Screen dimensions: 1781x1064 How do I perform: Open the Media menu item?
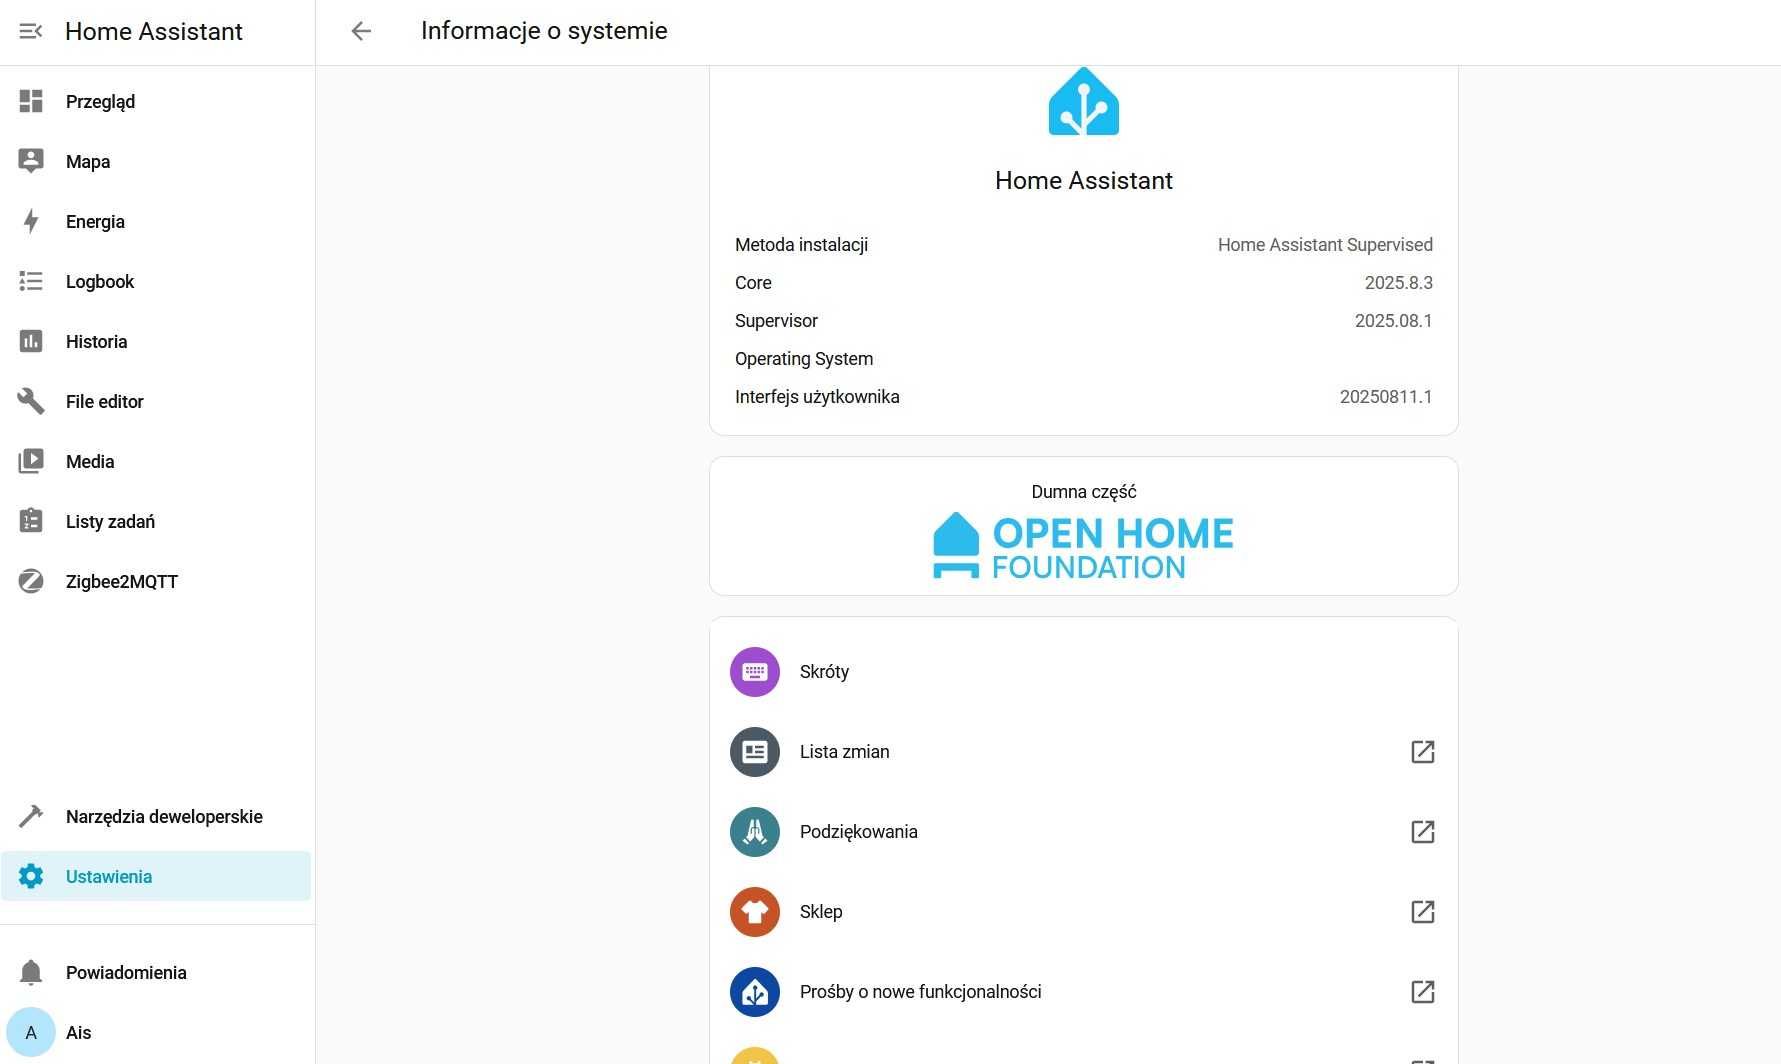coord(156,461)
